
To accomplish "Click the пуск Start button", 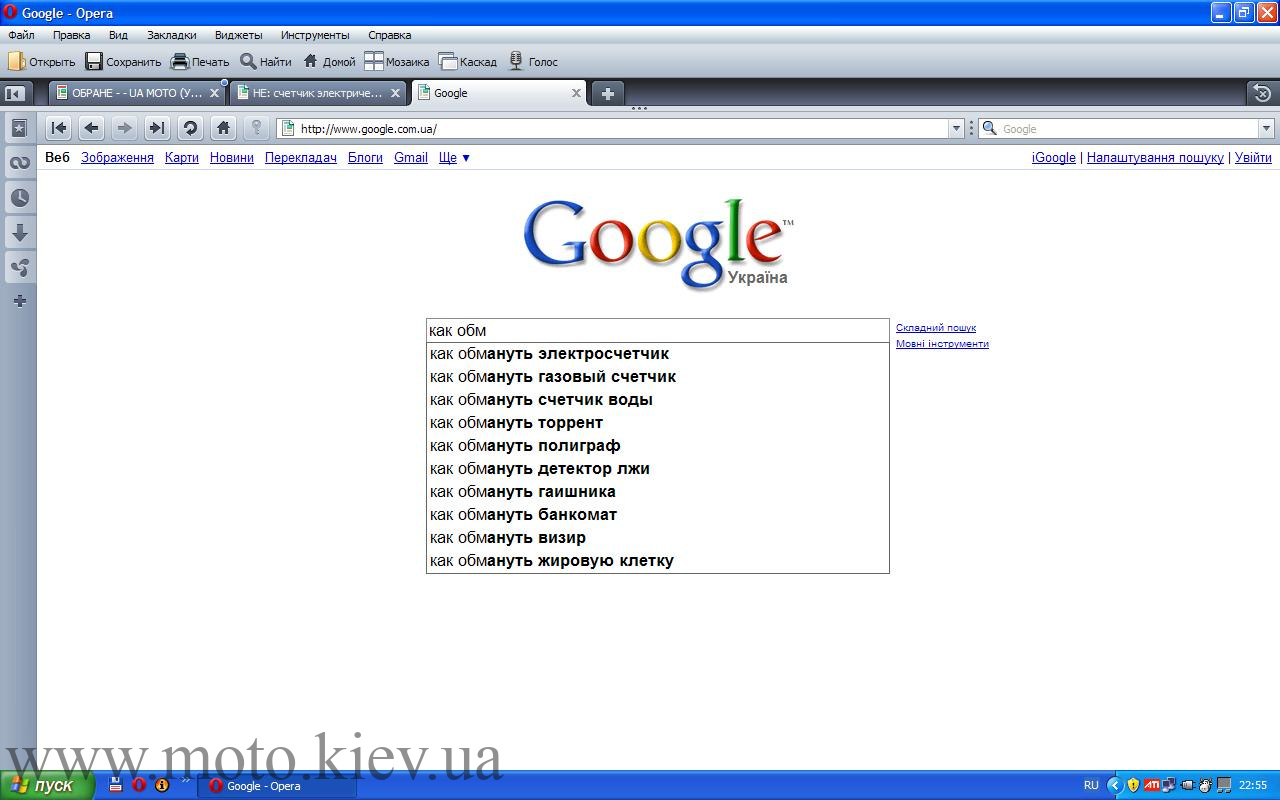I will [x=47, y=785].
